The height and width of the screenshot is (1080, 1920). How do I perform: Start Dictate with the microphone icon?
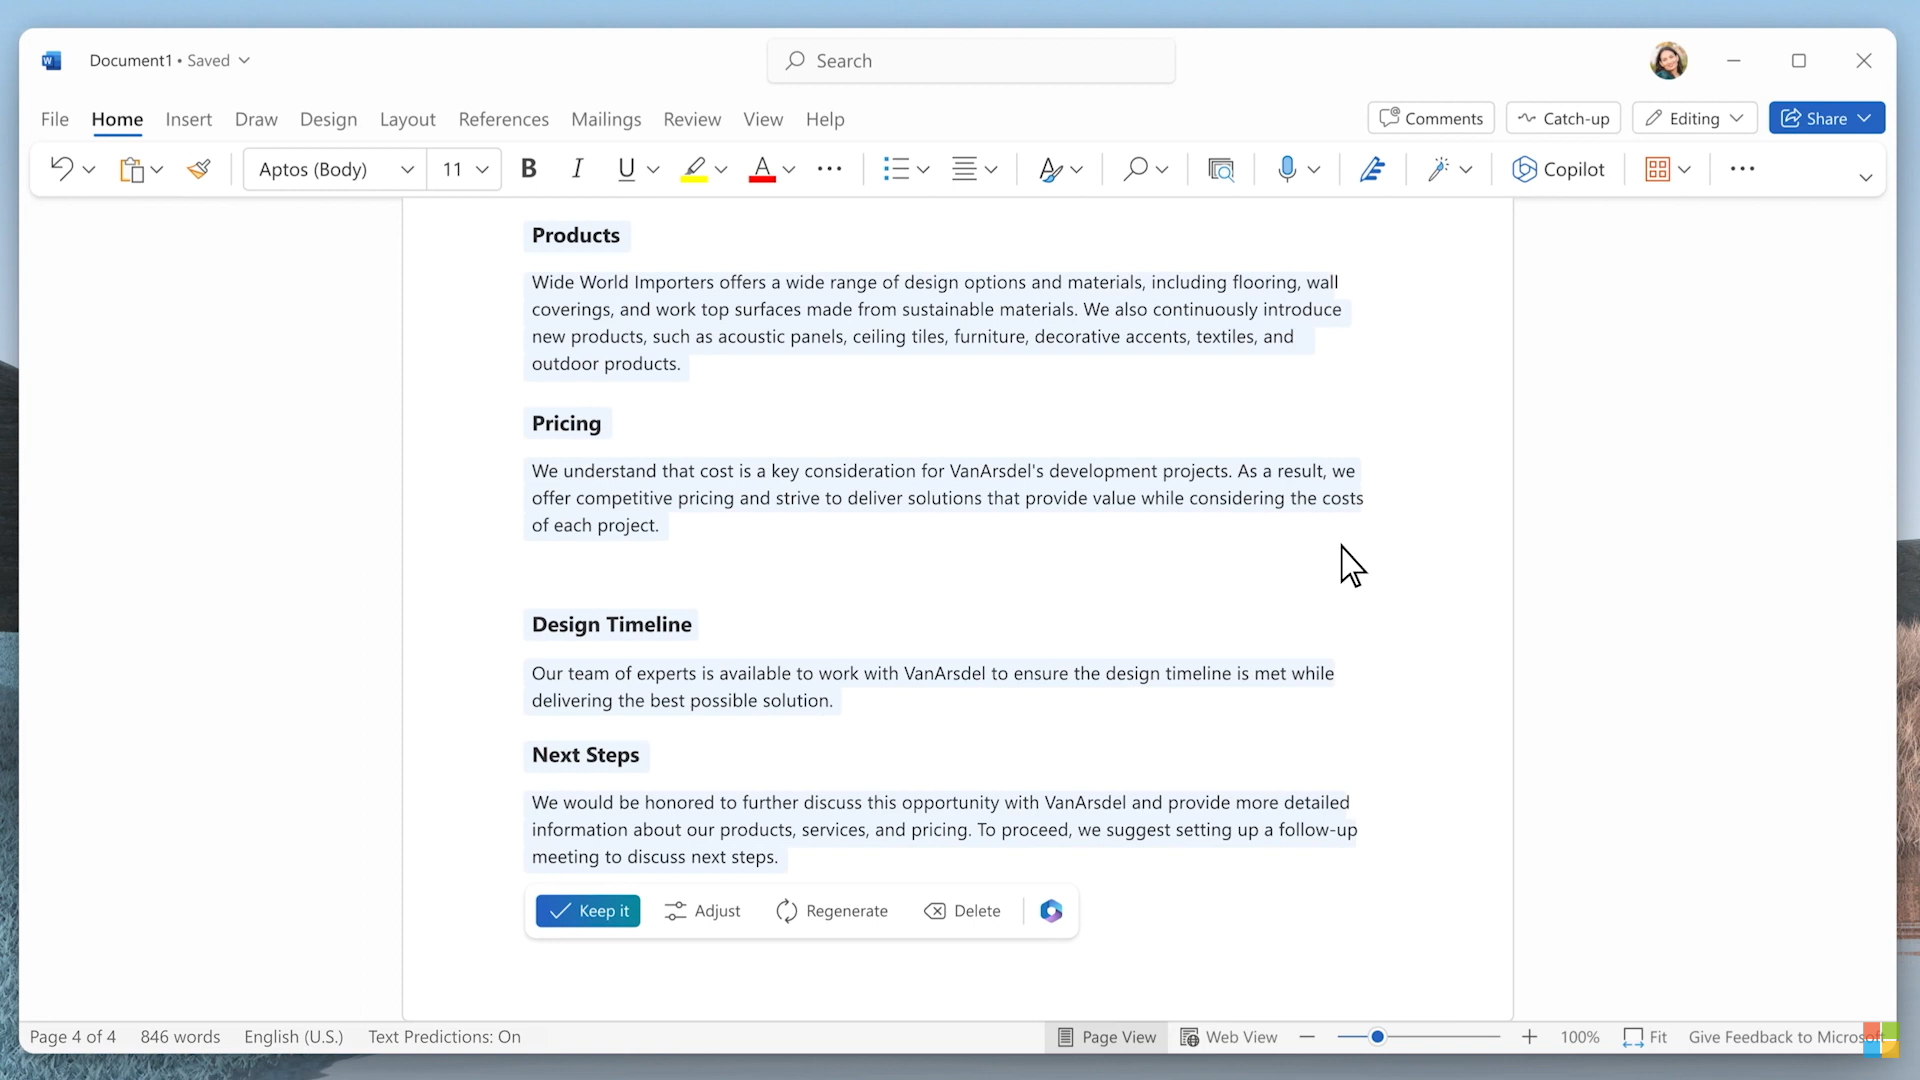tap(1288, 169)
